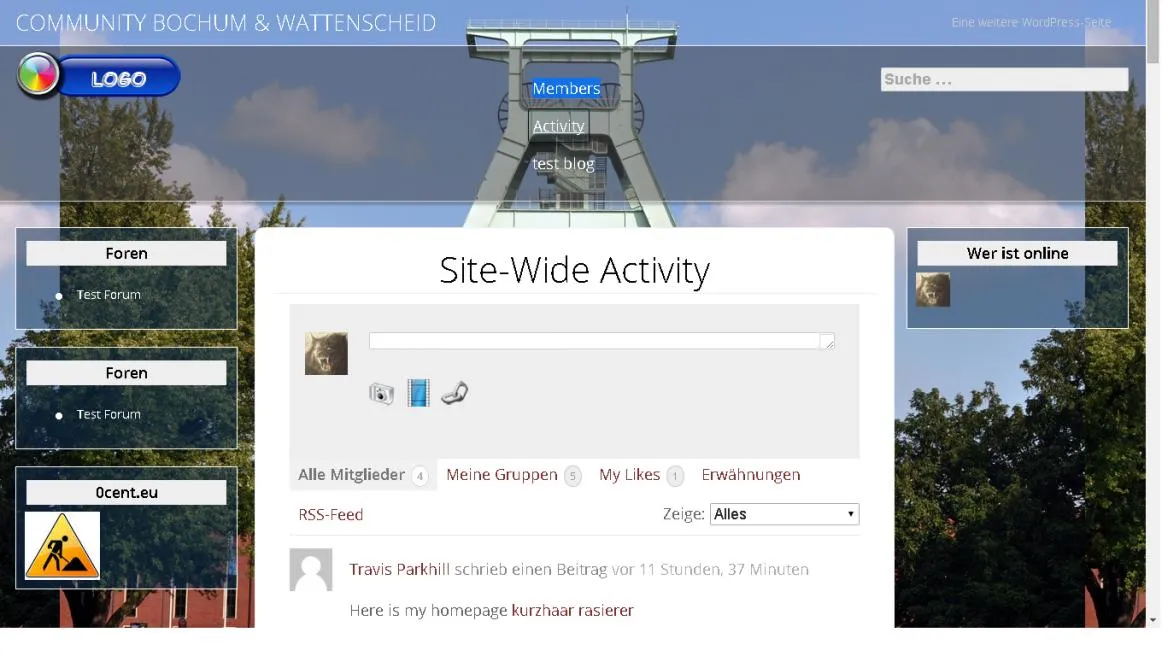The width and height of the screenshot is (1162, 656).
Task: Click the page's vertical scrollbar down arrow
Action: (1152, 620)
